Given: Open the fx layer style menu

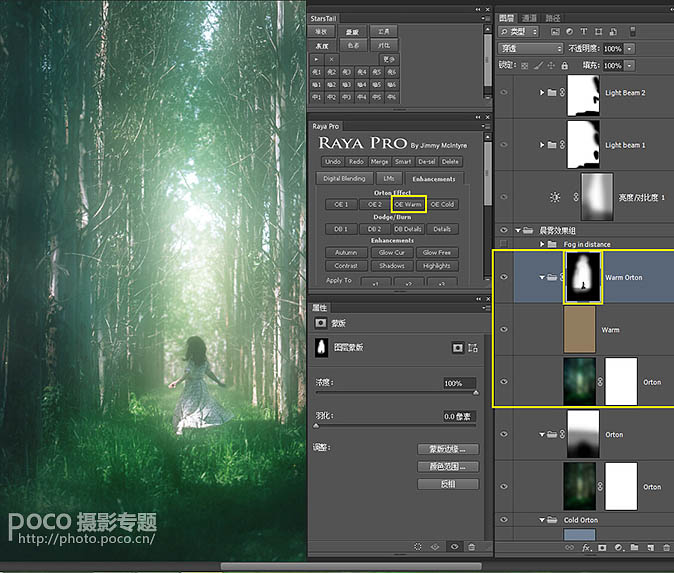Looking at the screenshot, I should pos(586,547).
